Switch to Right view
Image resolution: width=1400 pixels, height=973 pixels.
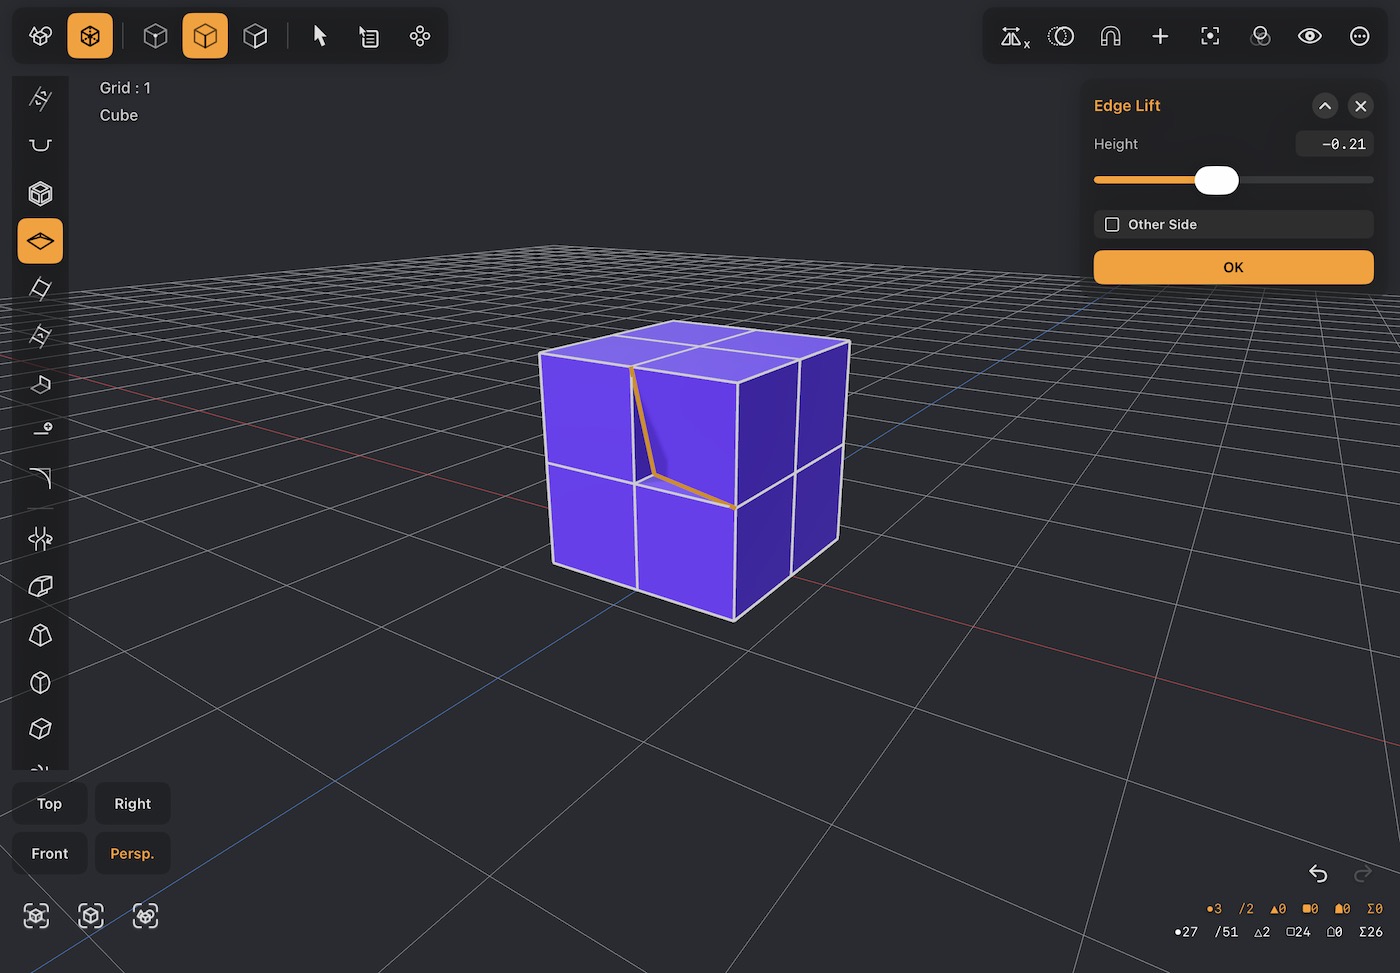click(x=132, y=804)
